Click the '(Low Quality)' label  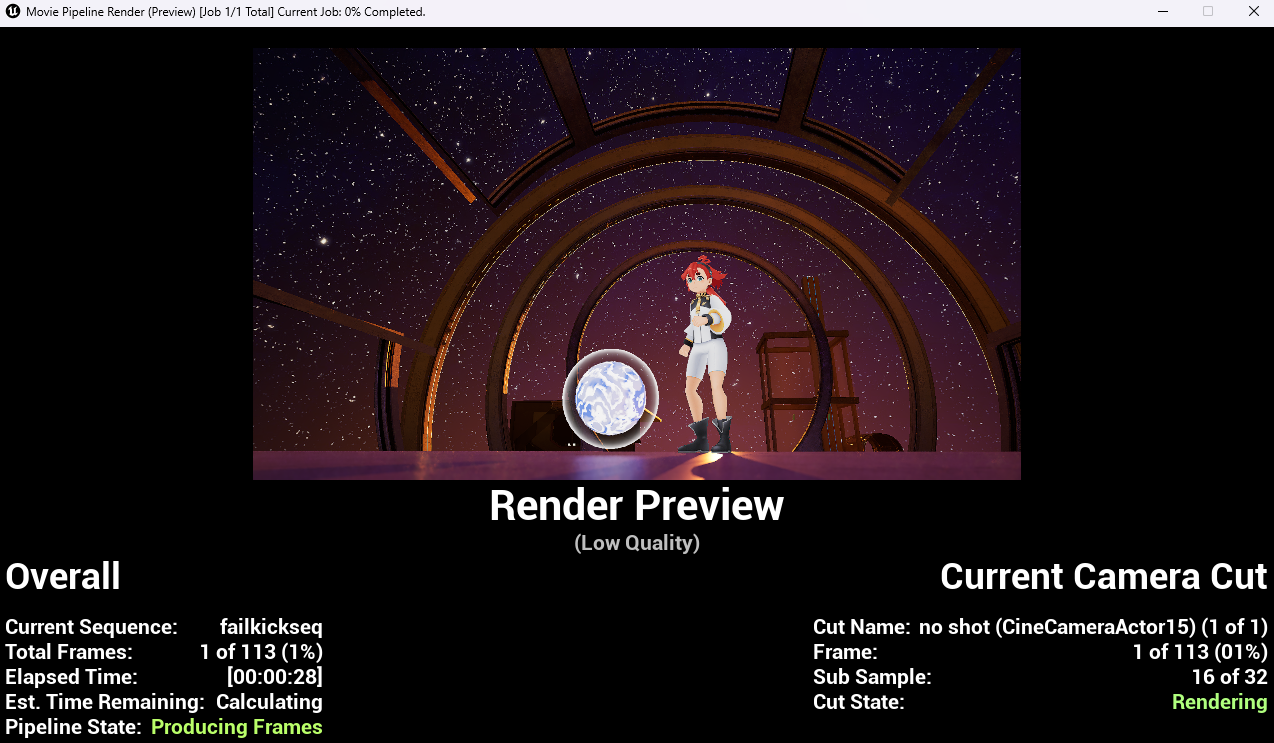point(637,543)
